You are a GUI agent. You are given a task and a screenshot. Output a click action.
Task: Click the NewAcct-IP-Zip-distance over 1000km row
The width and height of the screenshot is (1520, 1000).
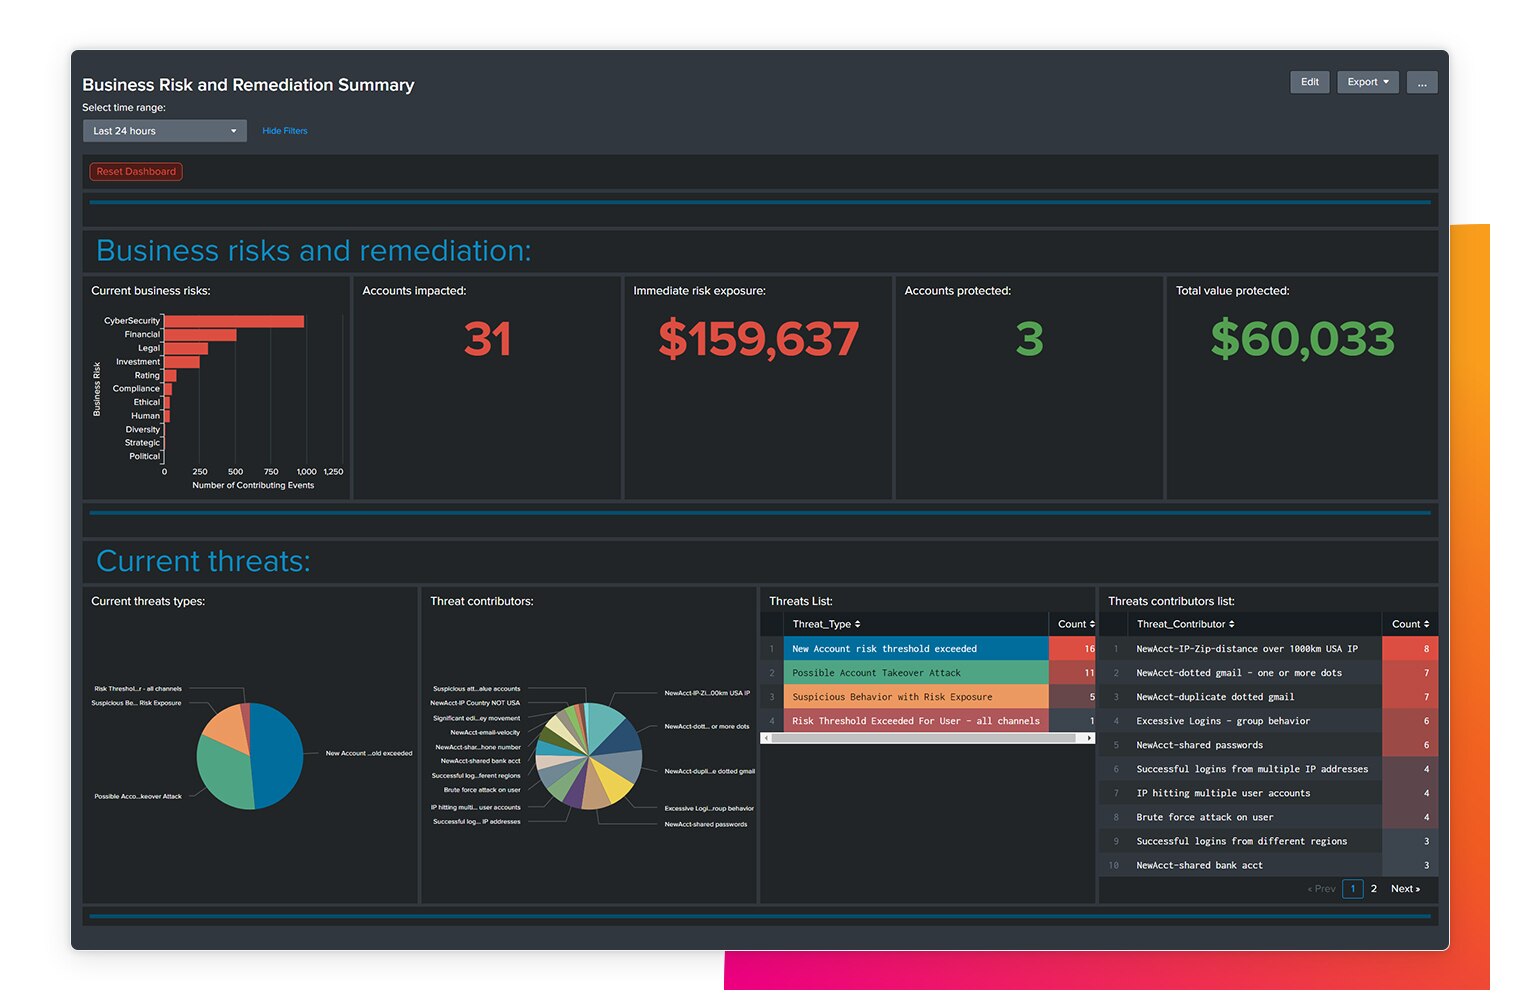coord(1247,648)
